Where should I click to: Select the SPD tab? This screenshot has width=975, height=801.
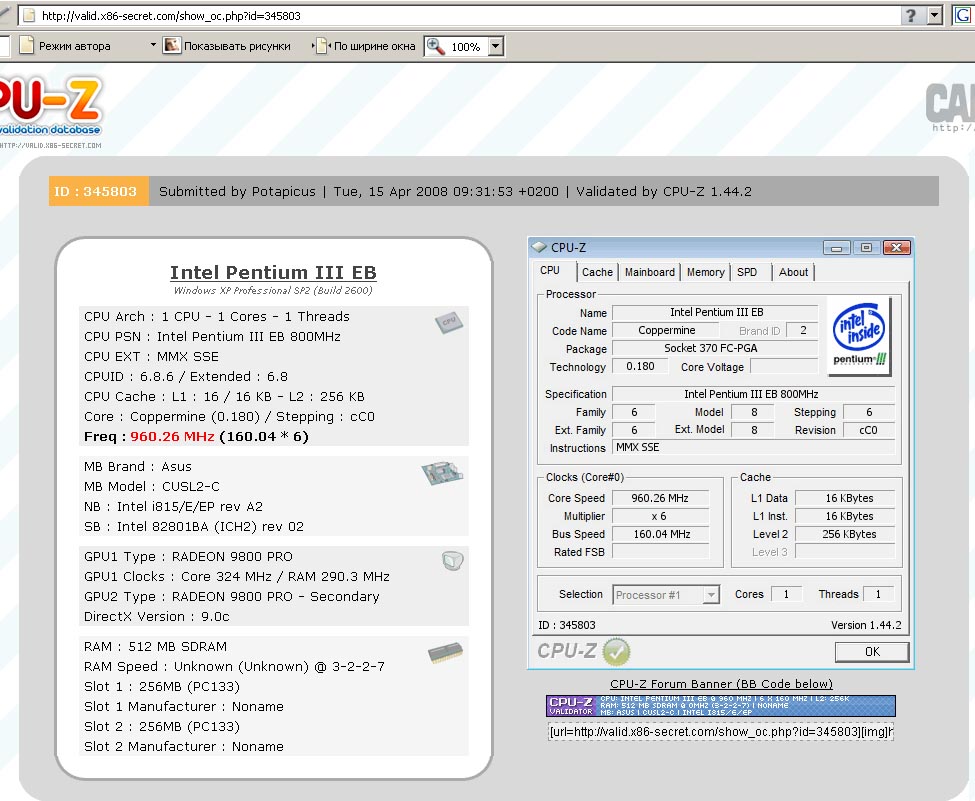tap(747, 272)
